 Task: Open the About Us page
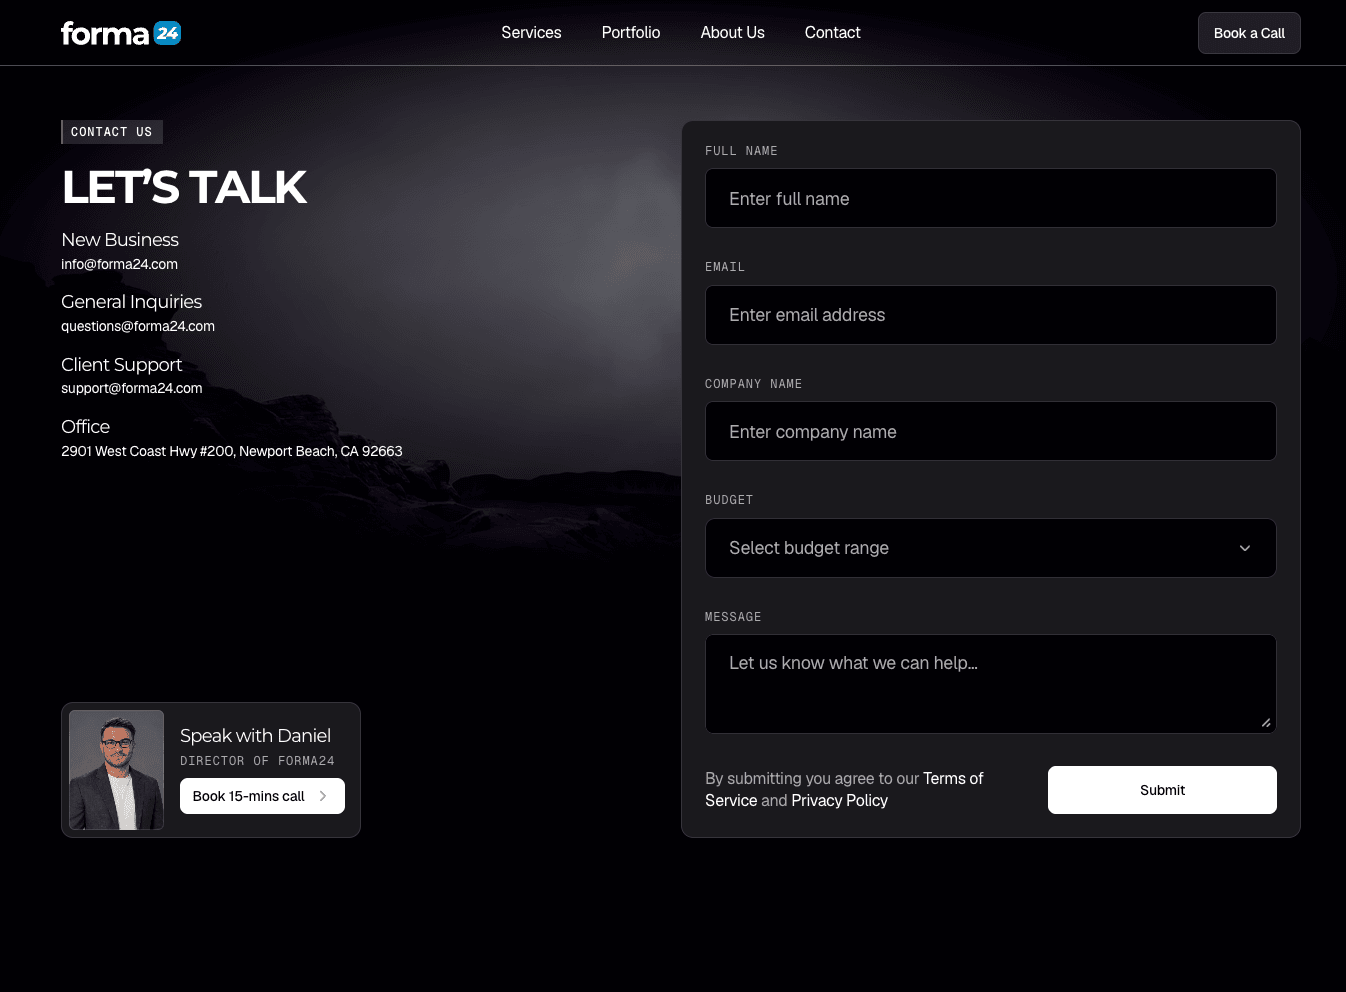(x=733, y=33)
